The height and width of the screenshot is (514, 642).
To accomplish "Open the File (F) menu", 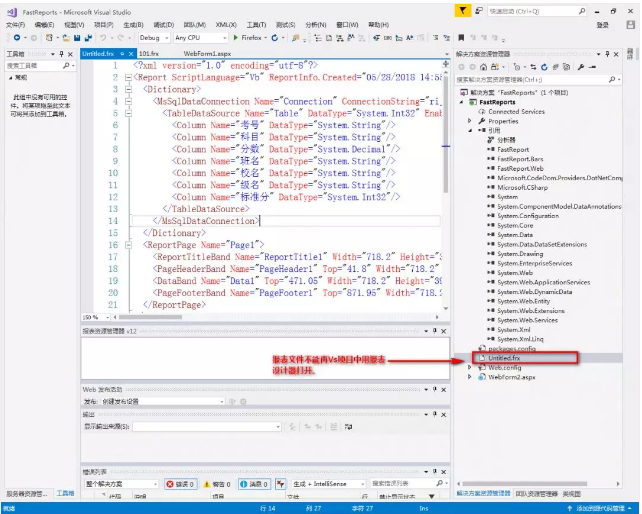I will coord(16,25).
